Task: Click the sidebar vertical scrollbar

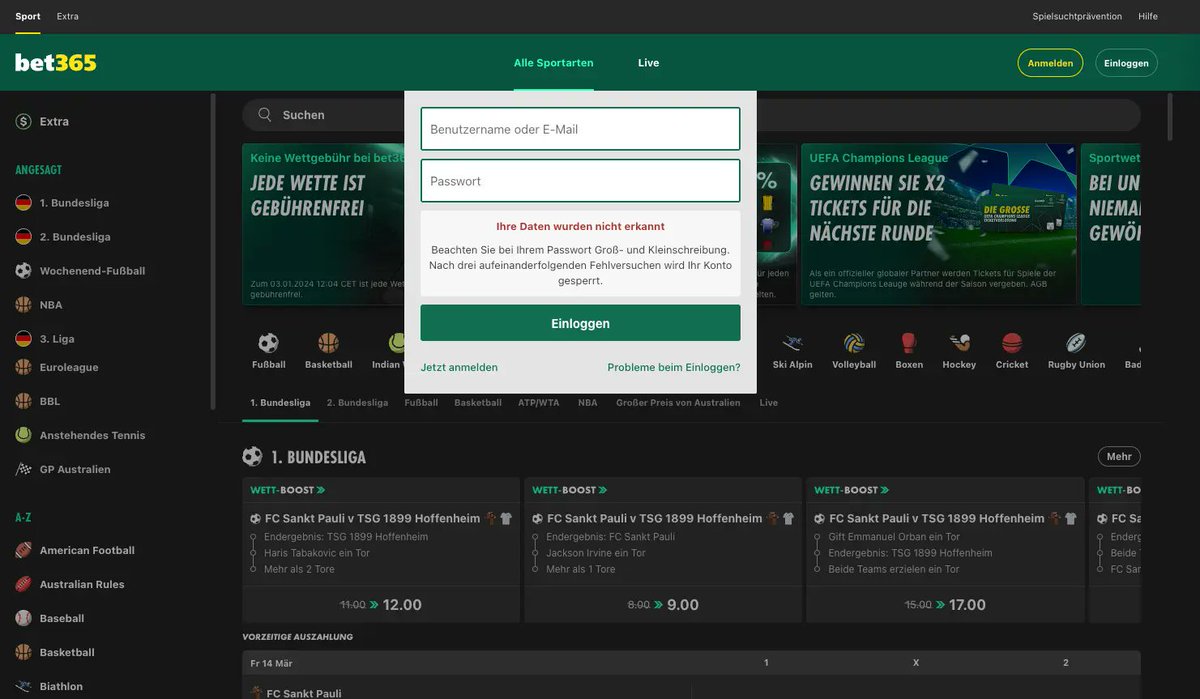Action: click(x=212, y=252)
